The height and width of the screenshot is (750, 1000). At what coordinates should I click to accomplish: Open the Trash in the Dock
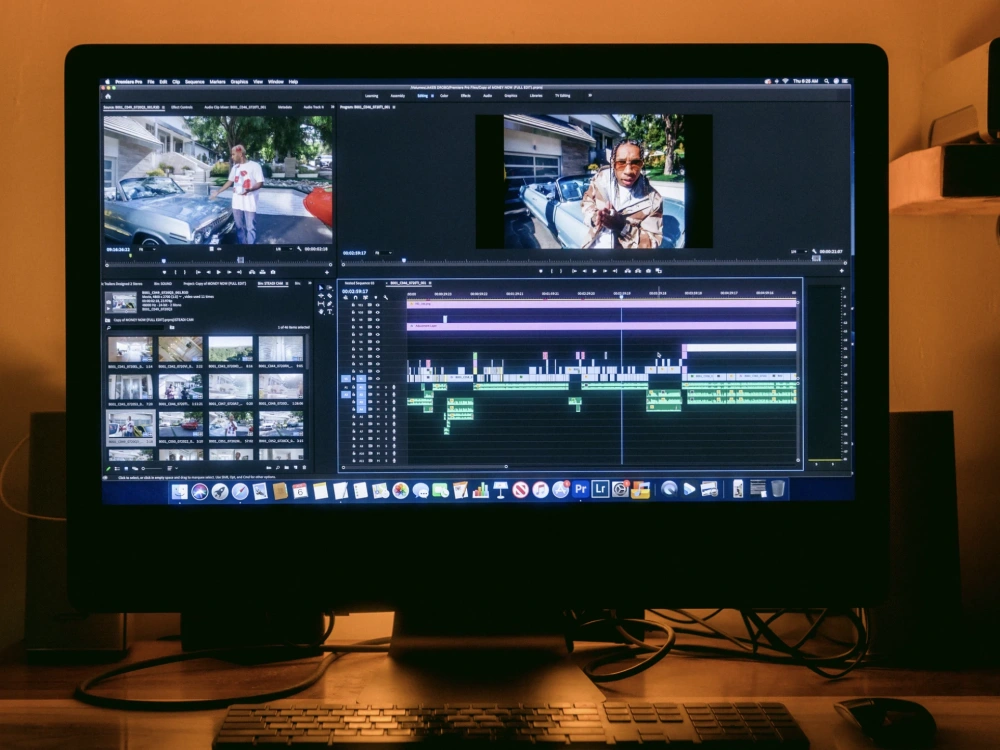777,489
